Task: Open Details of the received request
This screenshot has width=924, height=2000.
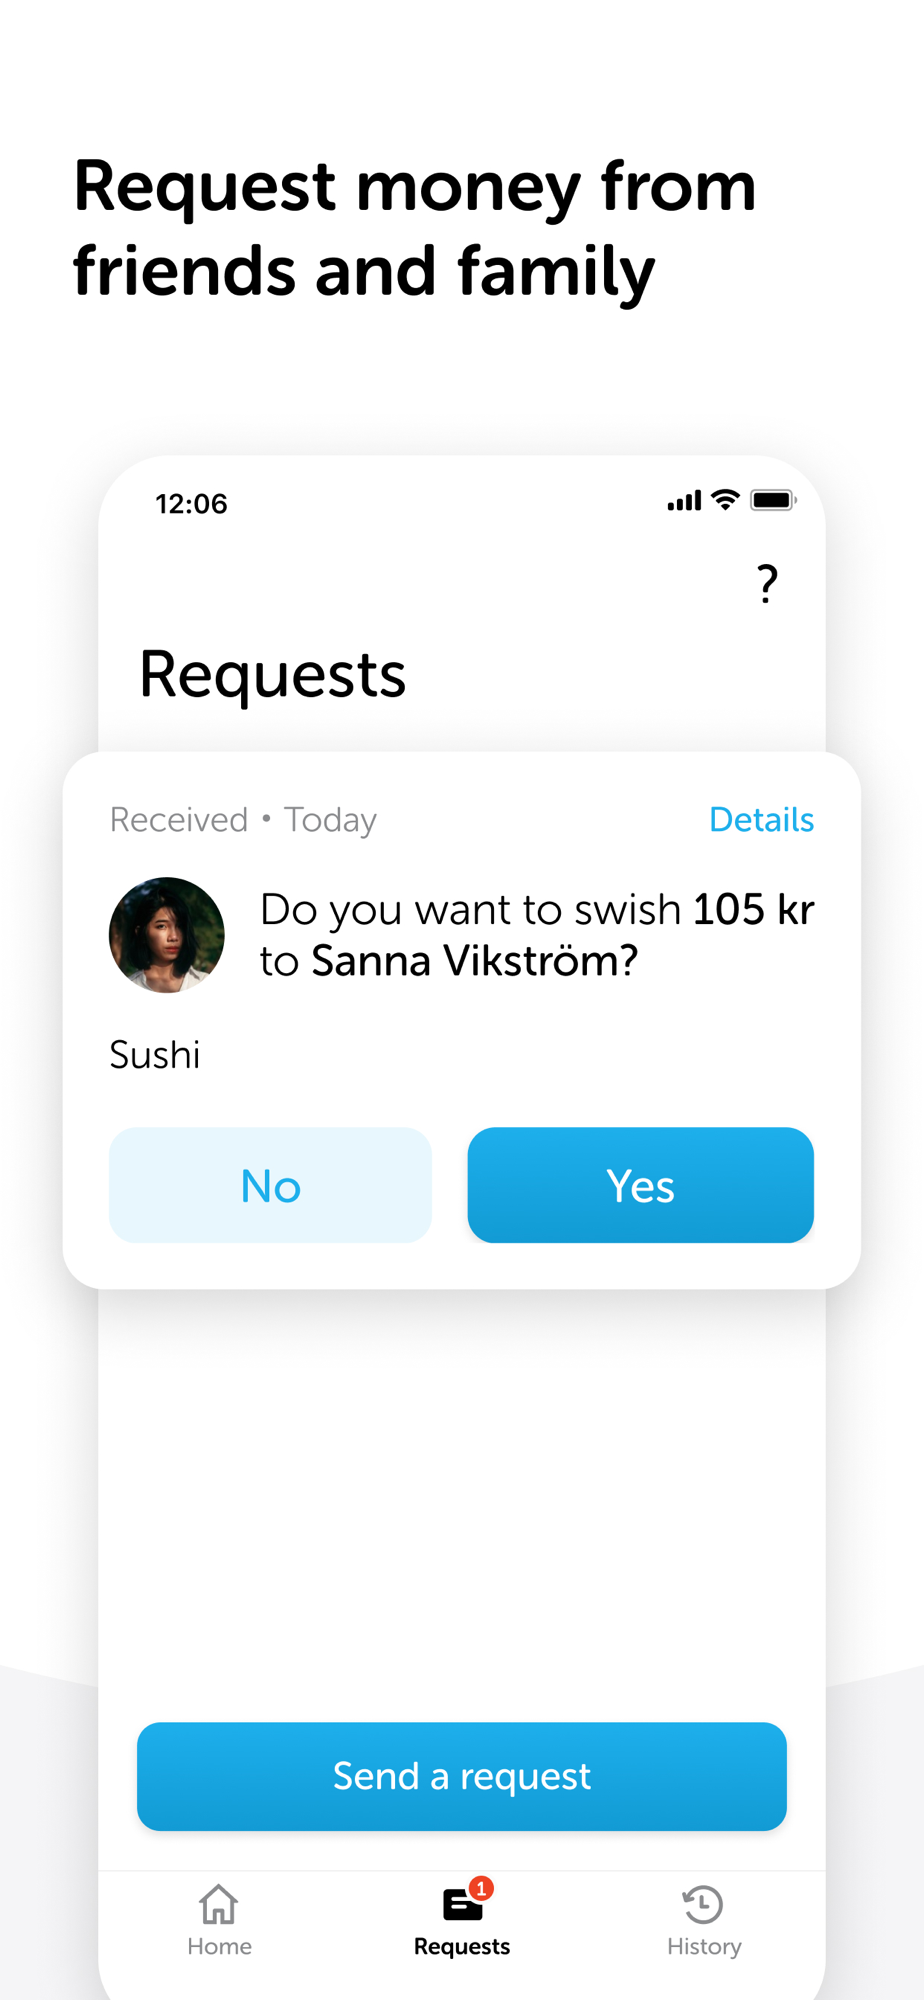Action: coord(761,819)
